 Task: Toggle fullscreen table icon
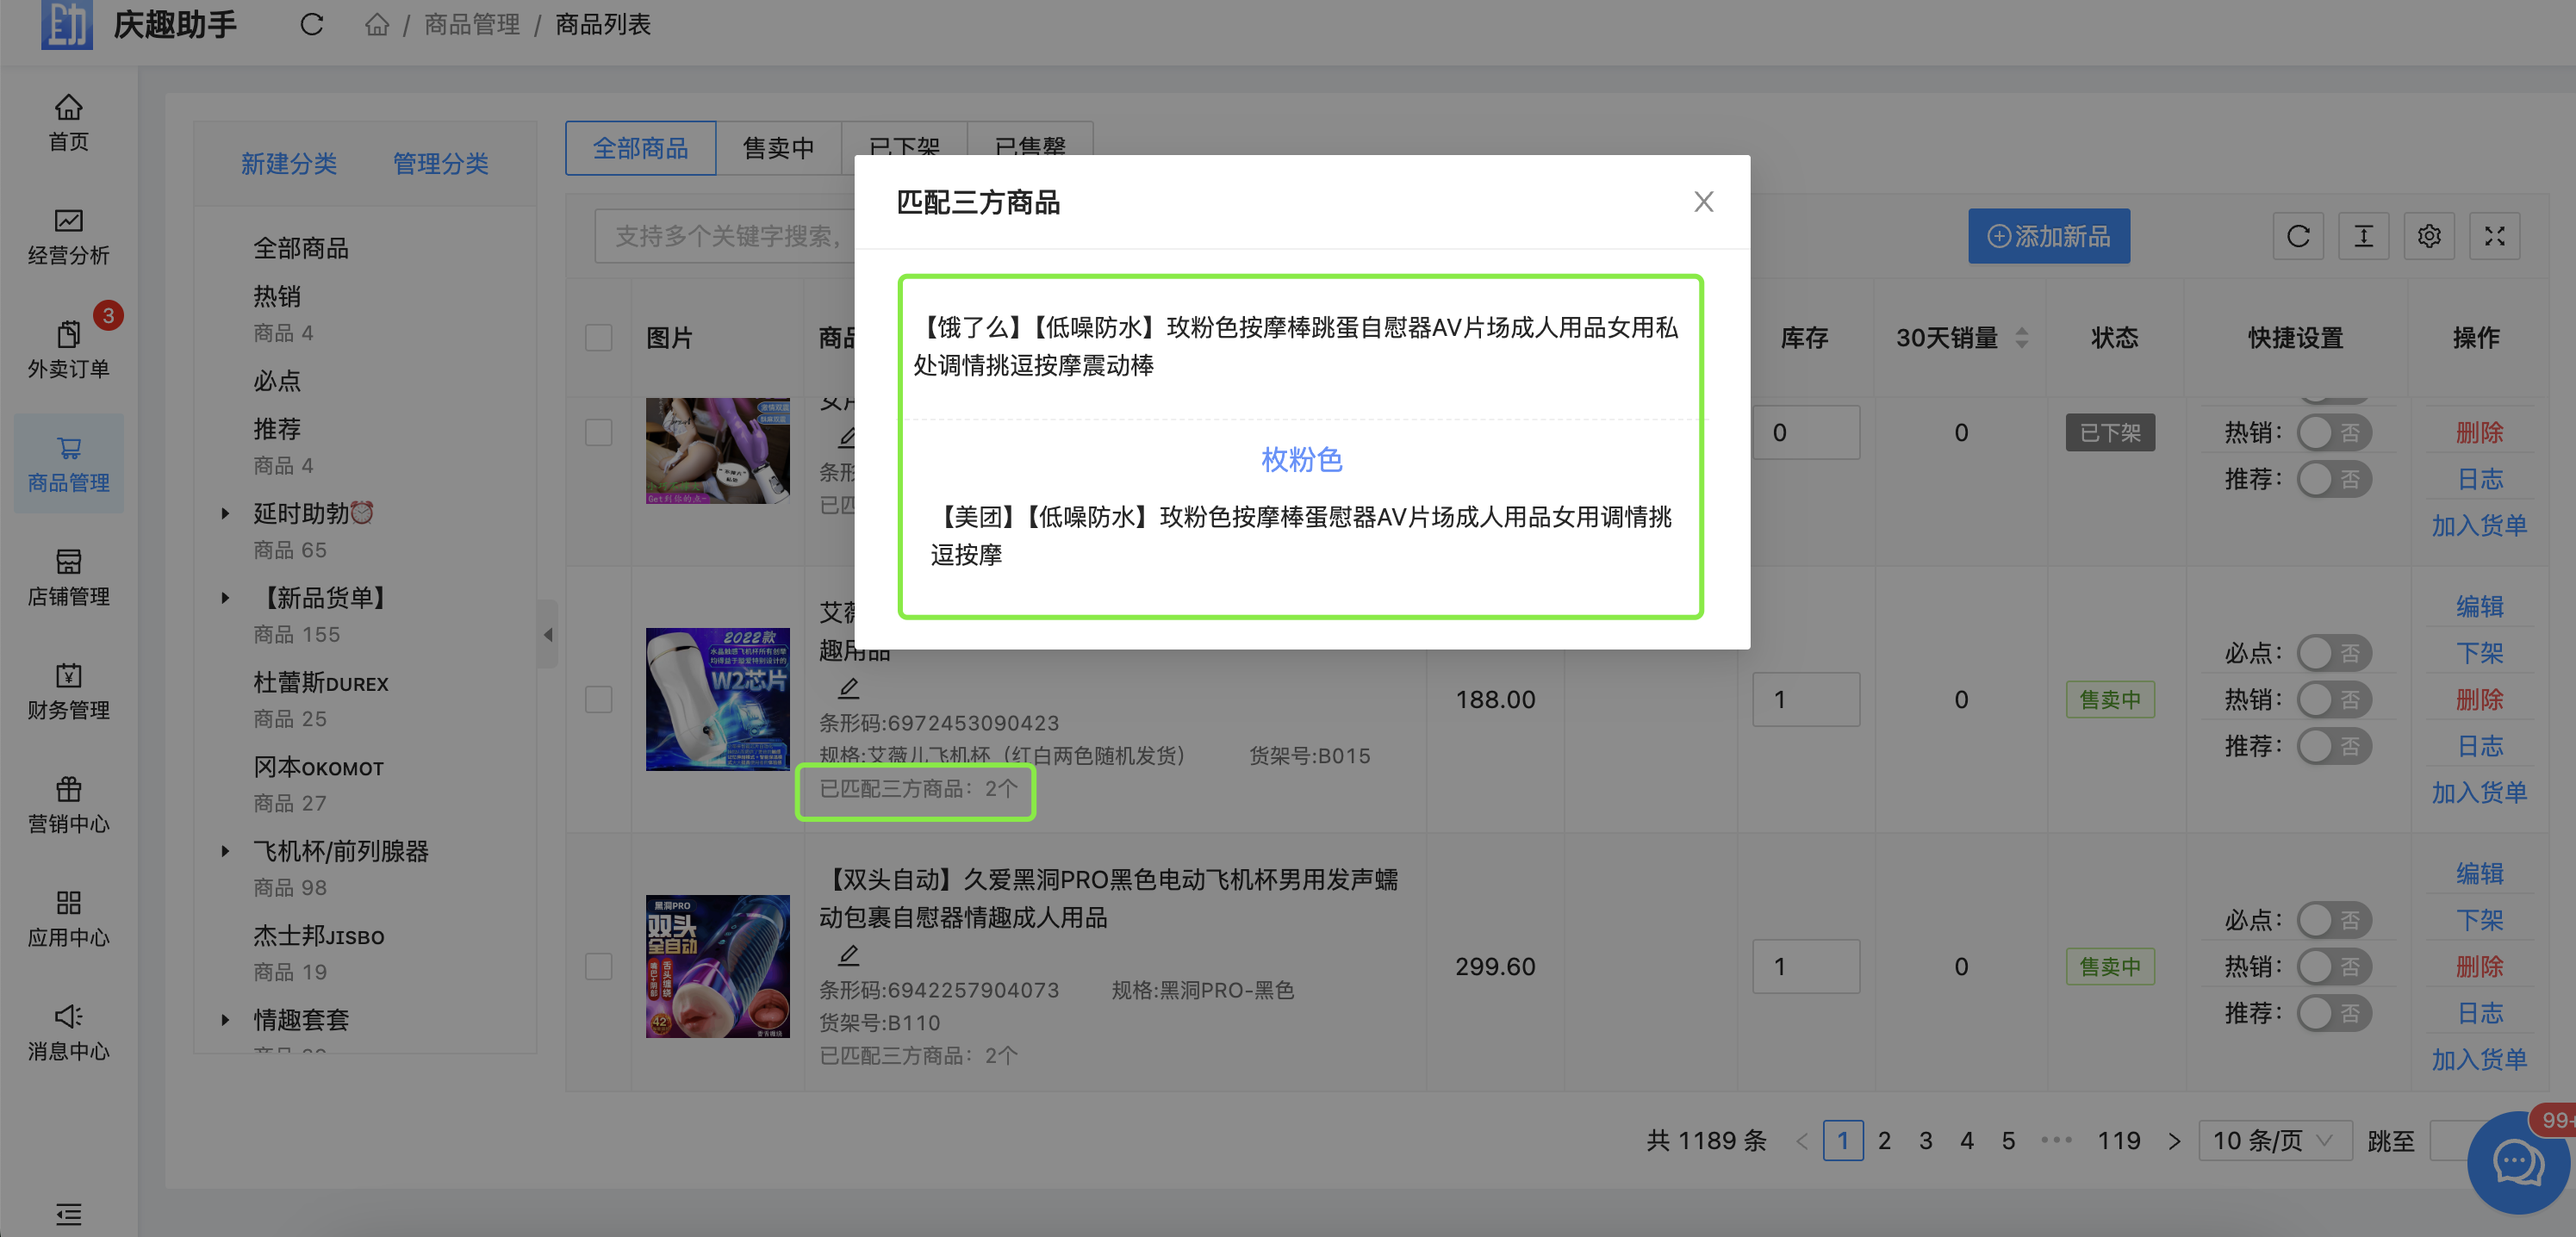point(2494,236)
